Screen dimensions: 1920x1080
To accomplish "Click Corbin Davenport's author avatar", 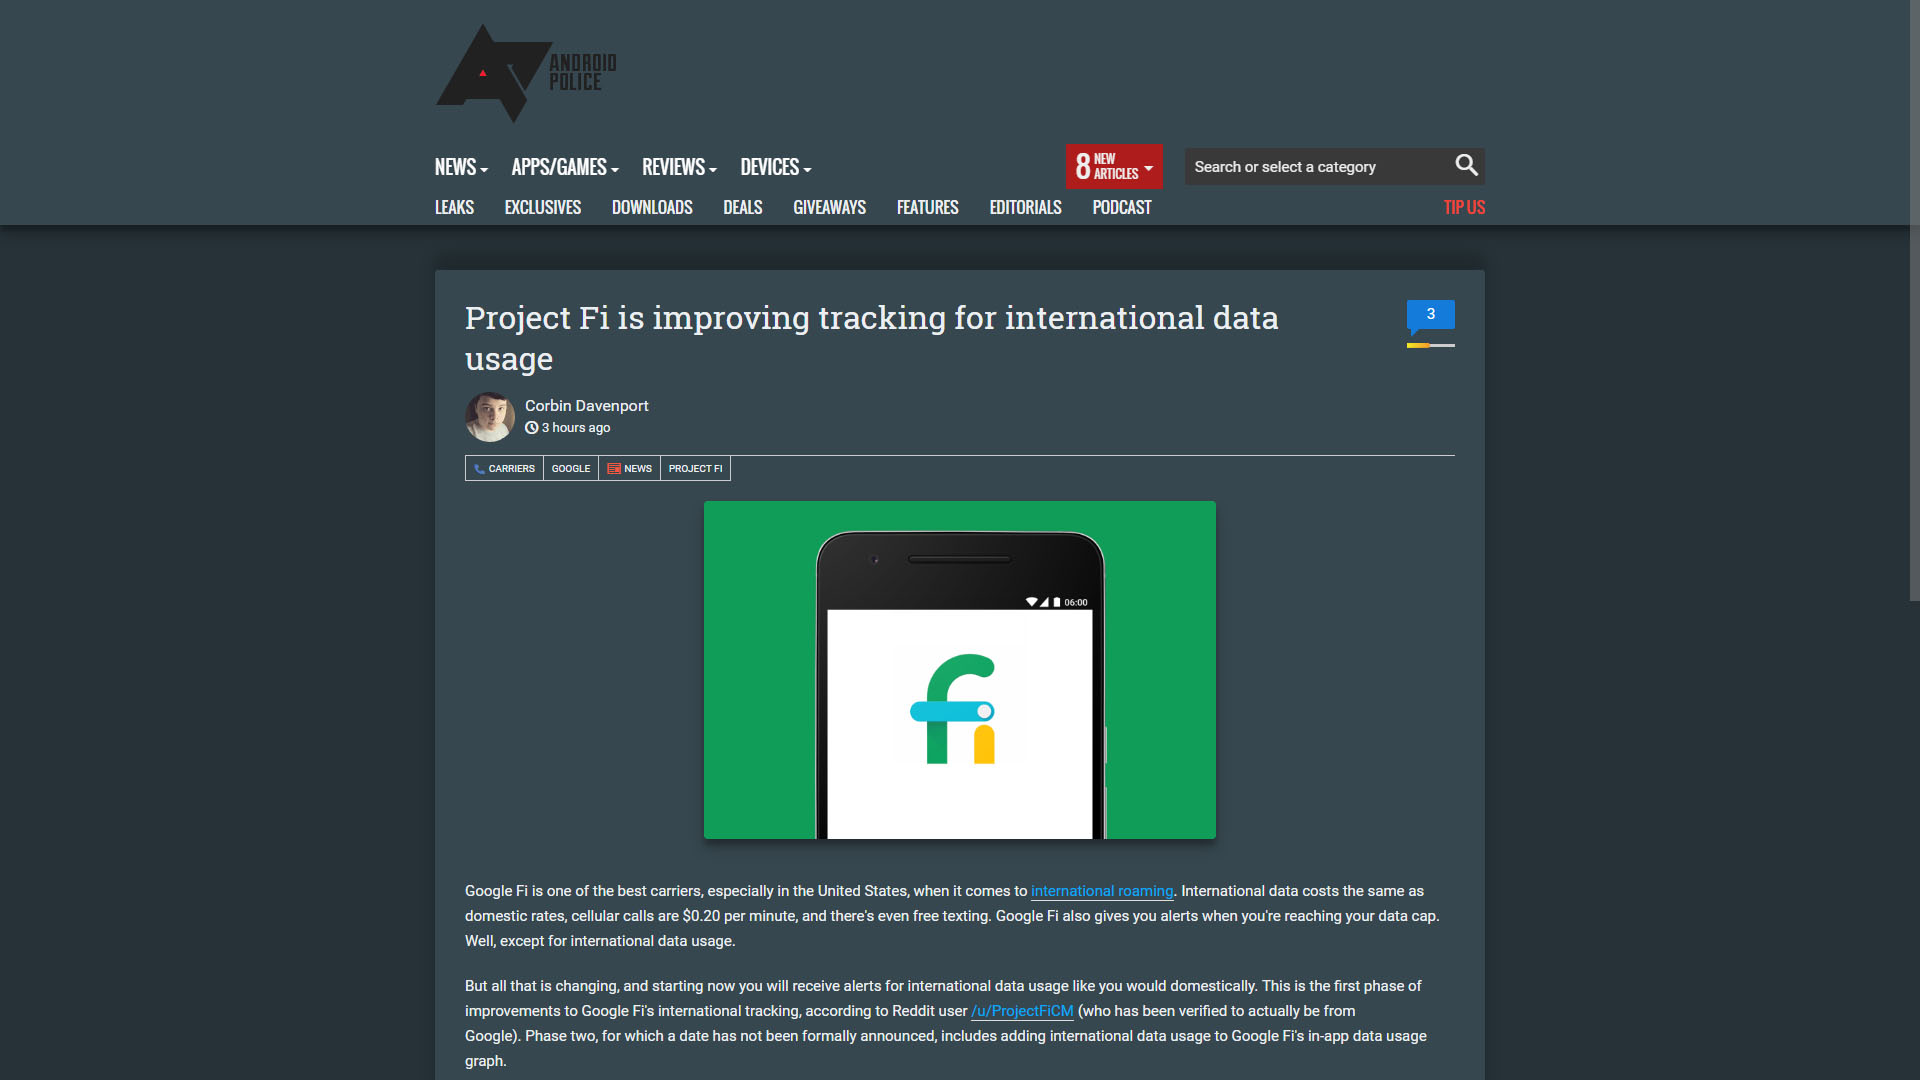I will click(490, 417).
